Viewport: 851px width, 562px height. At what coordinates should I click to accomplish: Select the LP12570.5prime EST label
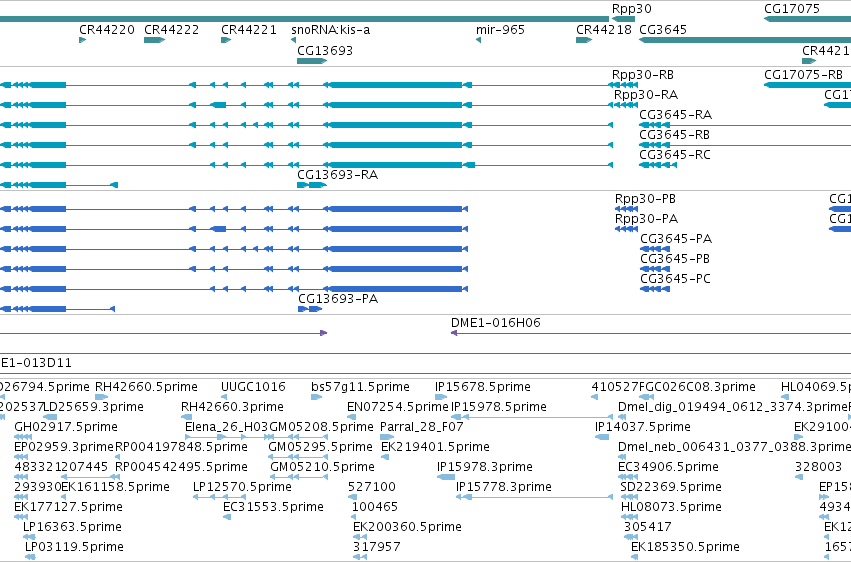pos(242,488)
